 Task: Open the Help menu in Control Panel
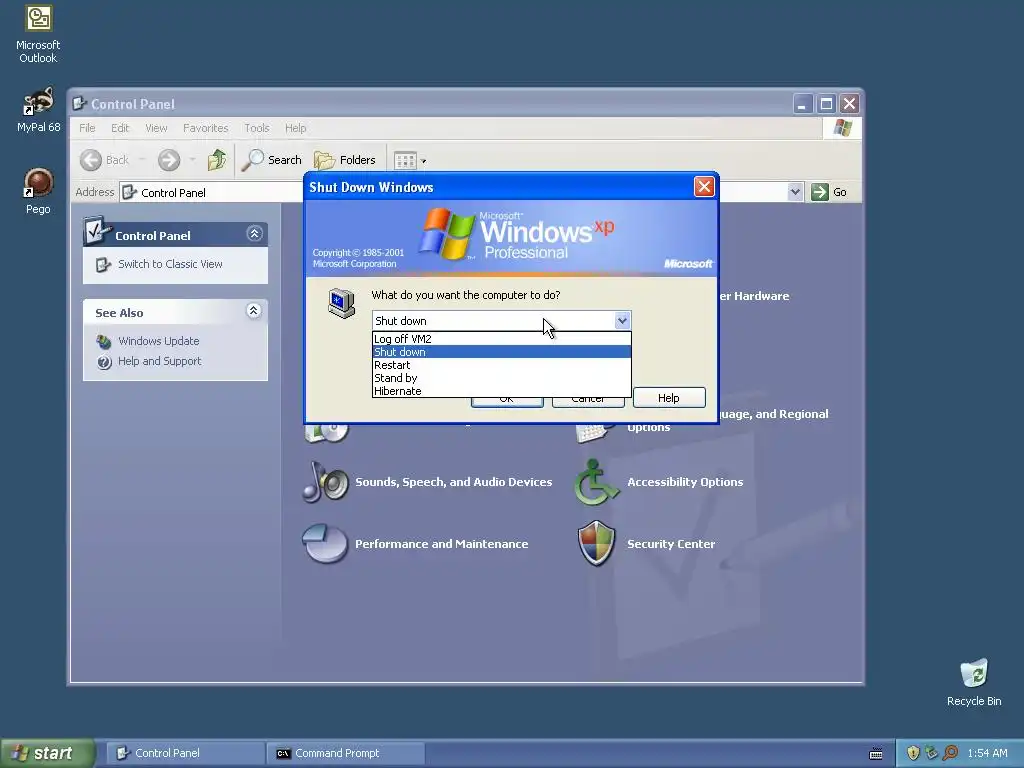(x=295, y=128)
